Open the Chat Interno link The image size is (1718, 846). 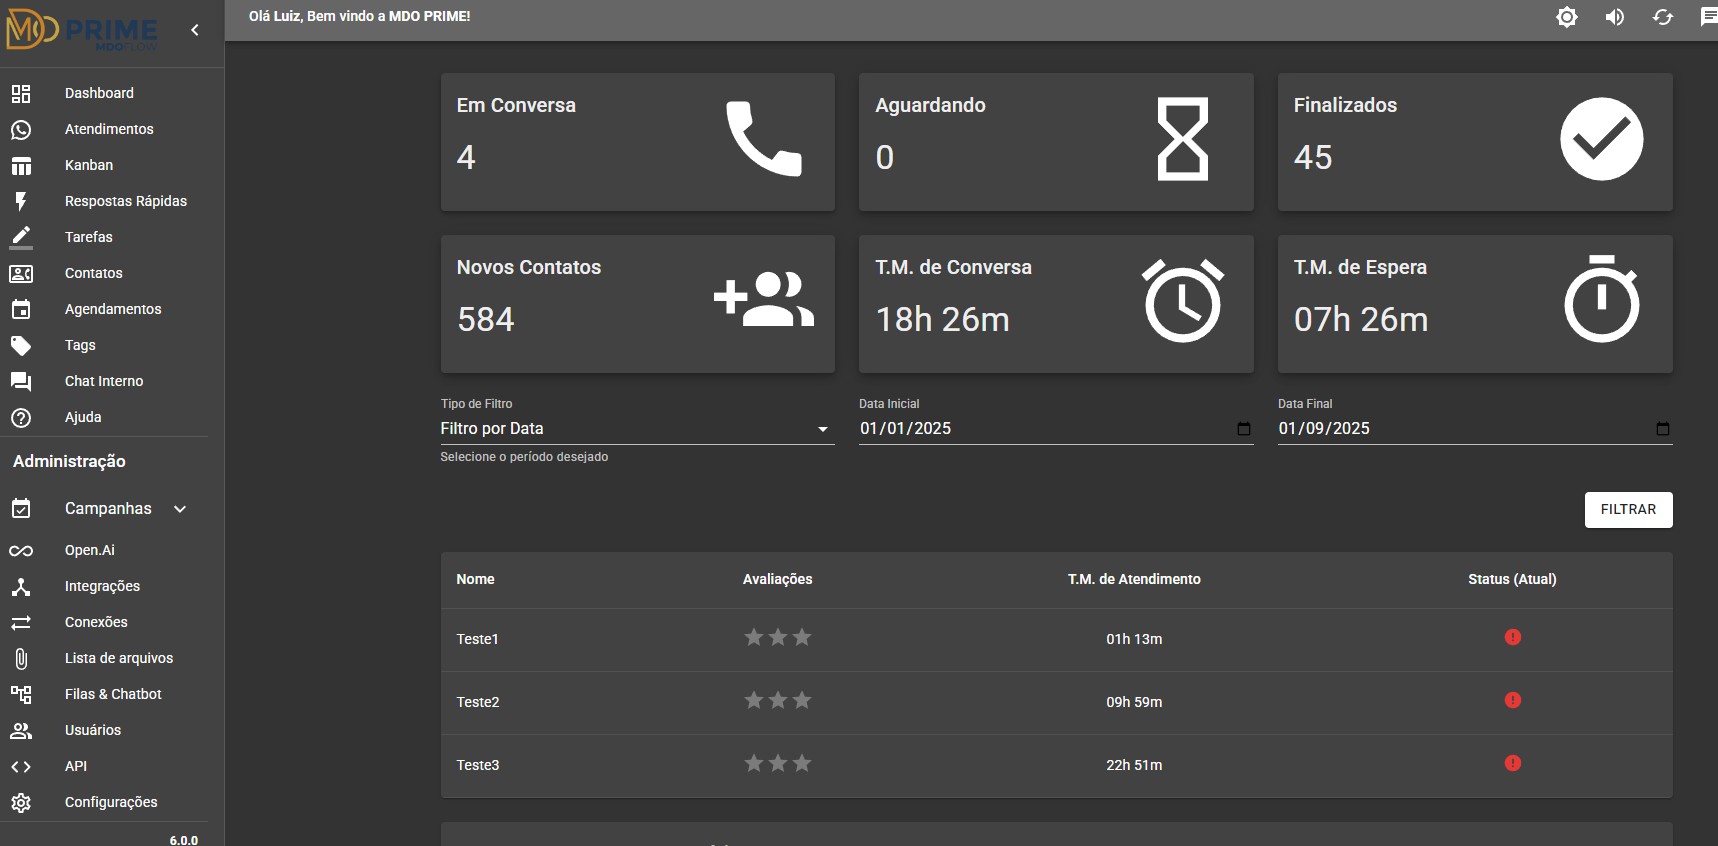(104, 381)
